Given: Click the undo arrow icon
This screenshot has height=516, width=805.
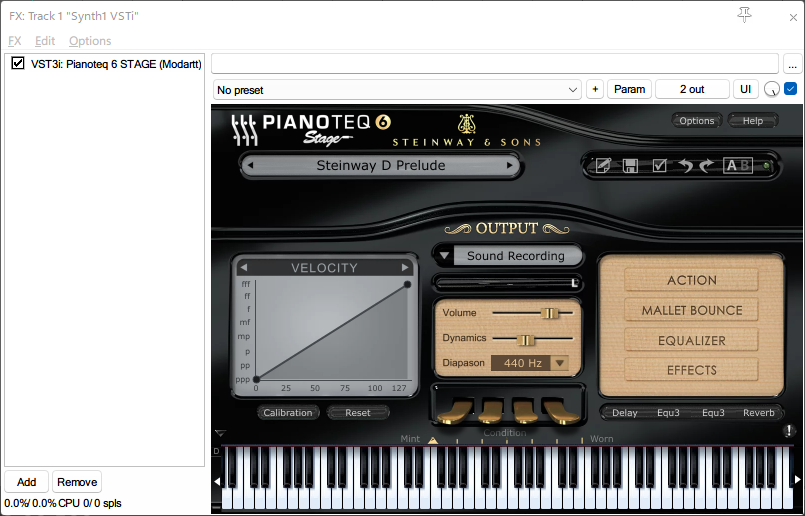Looking at the screenshot, I should click(685, 166).
